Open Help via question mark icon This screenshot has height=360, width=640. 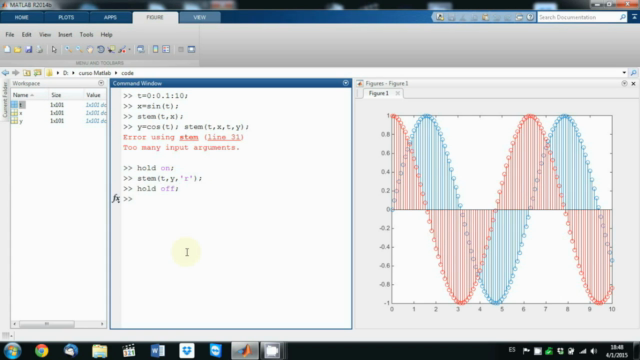[530, 17]
